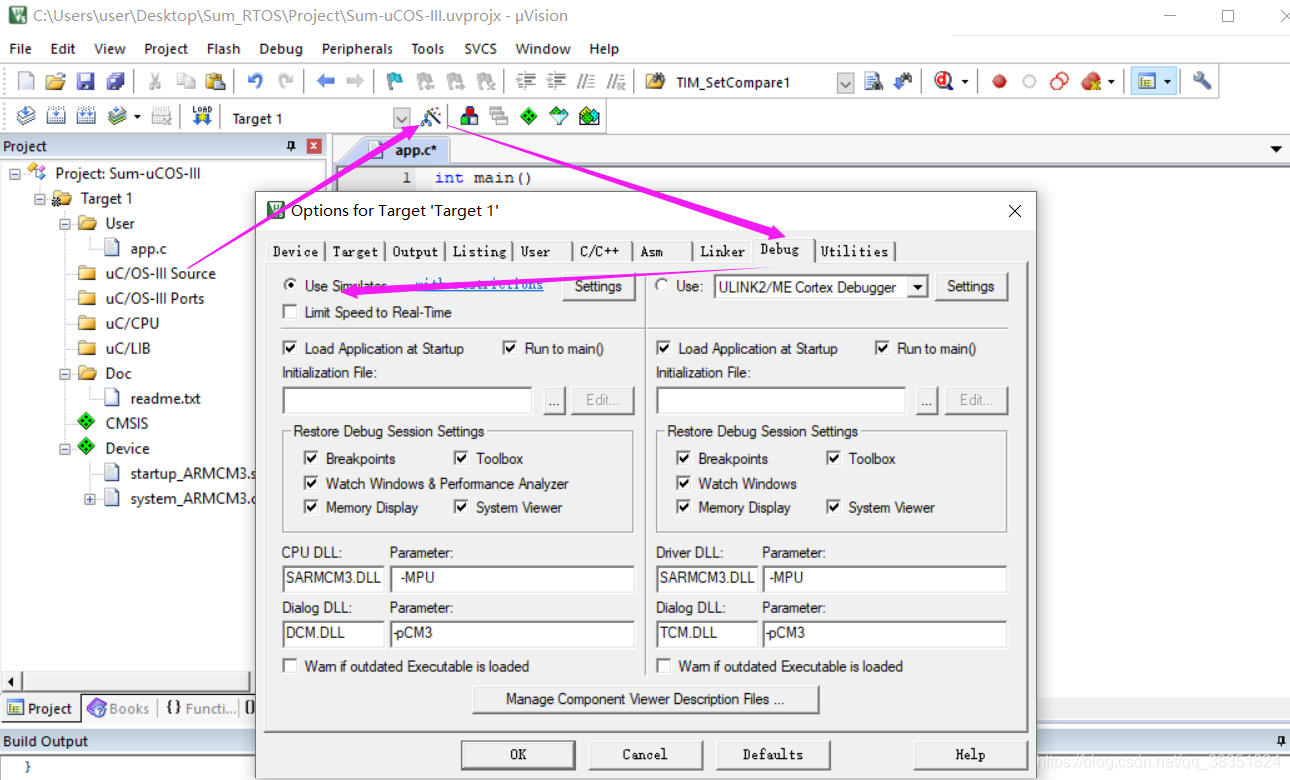Toggle simulator Load Application at Startup

coord(290,348)
